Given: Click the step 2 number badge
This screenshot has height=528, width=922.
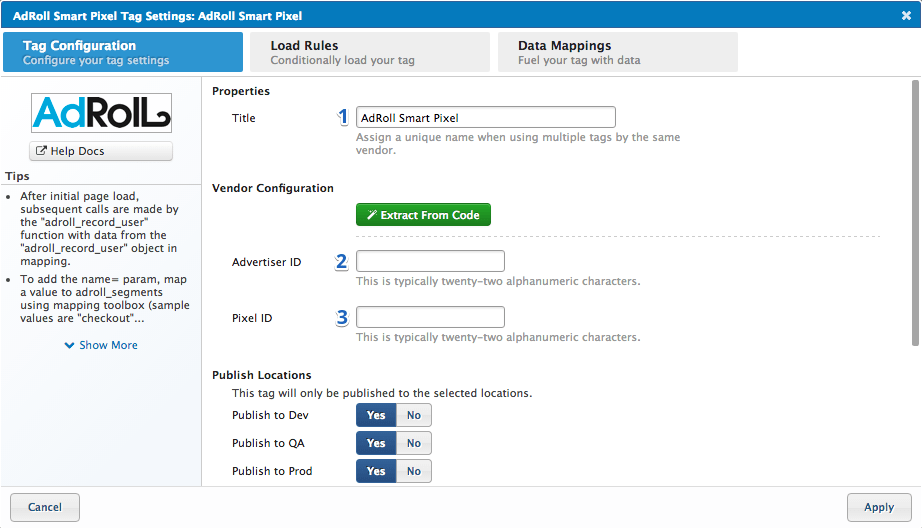Looking at the screenshot, I should 342,262.
